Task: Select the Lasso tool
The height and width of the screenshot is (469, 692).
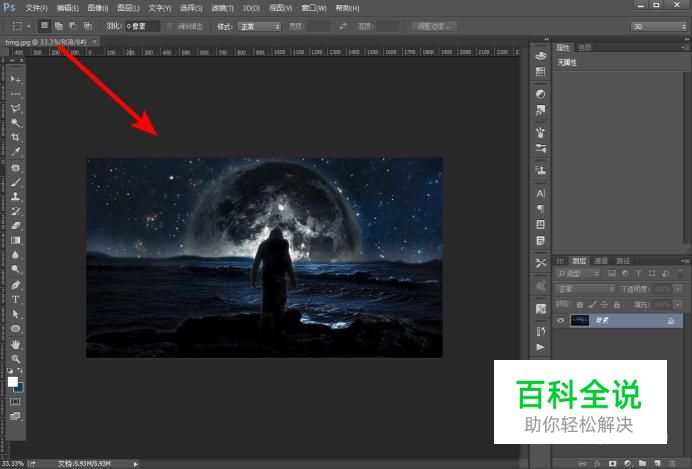Action: click(x=15, y=108)
